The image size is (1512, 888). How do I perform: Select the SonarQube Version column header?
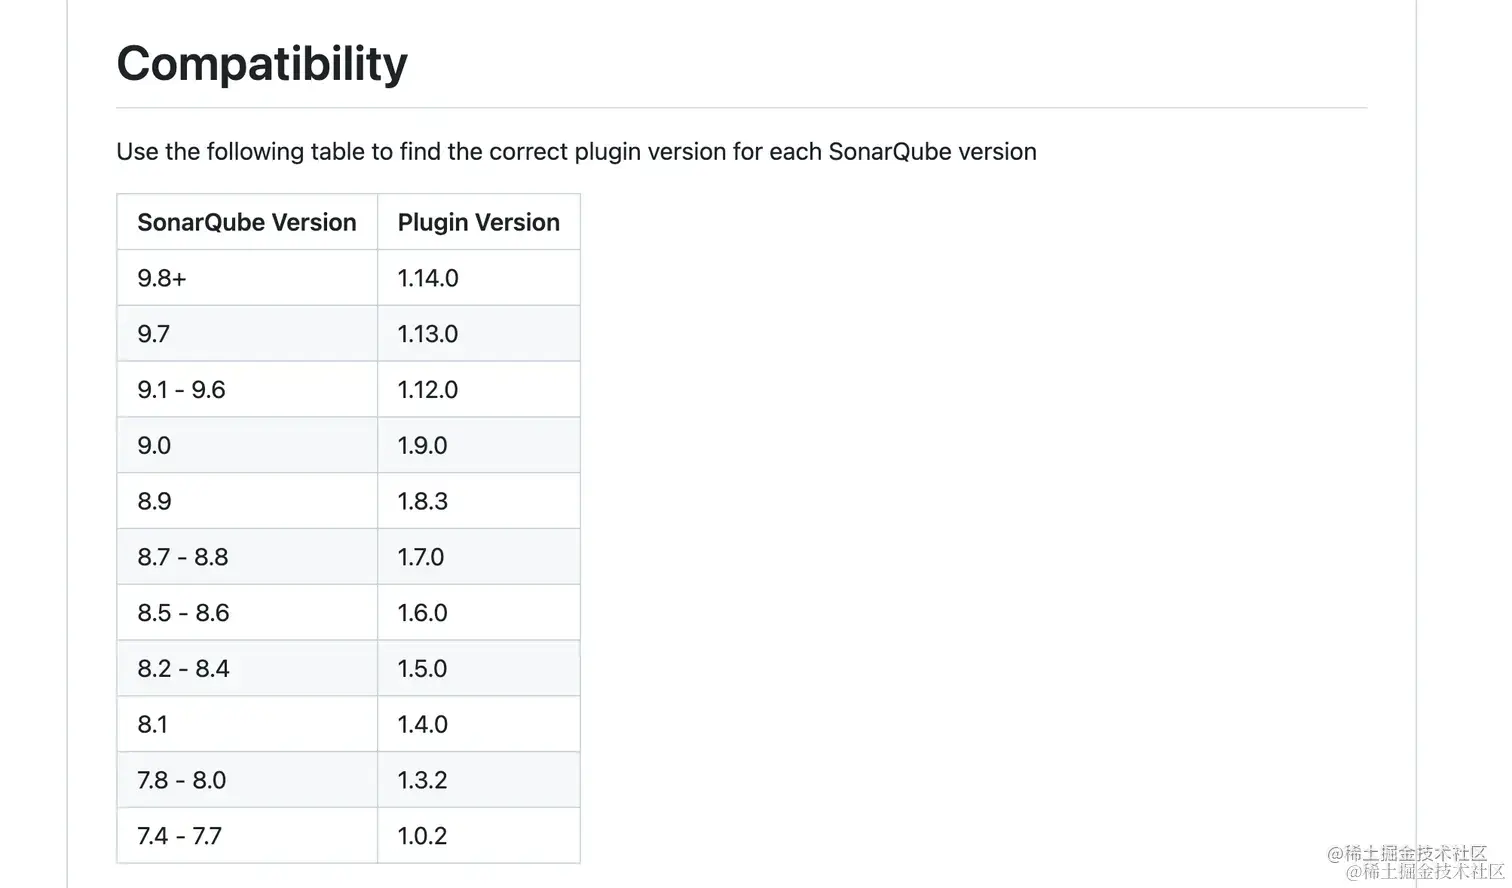pyautogui.click(x=247, y=222)
